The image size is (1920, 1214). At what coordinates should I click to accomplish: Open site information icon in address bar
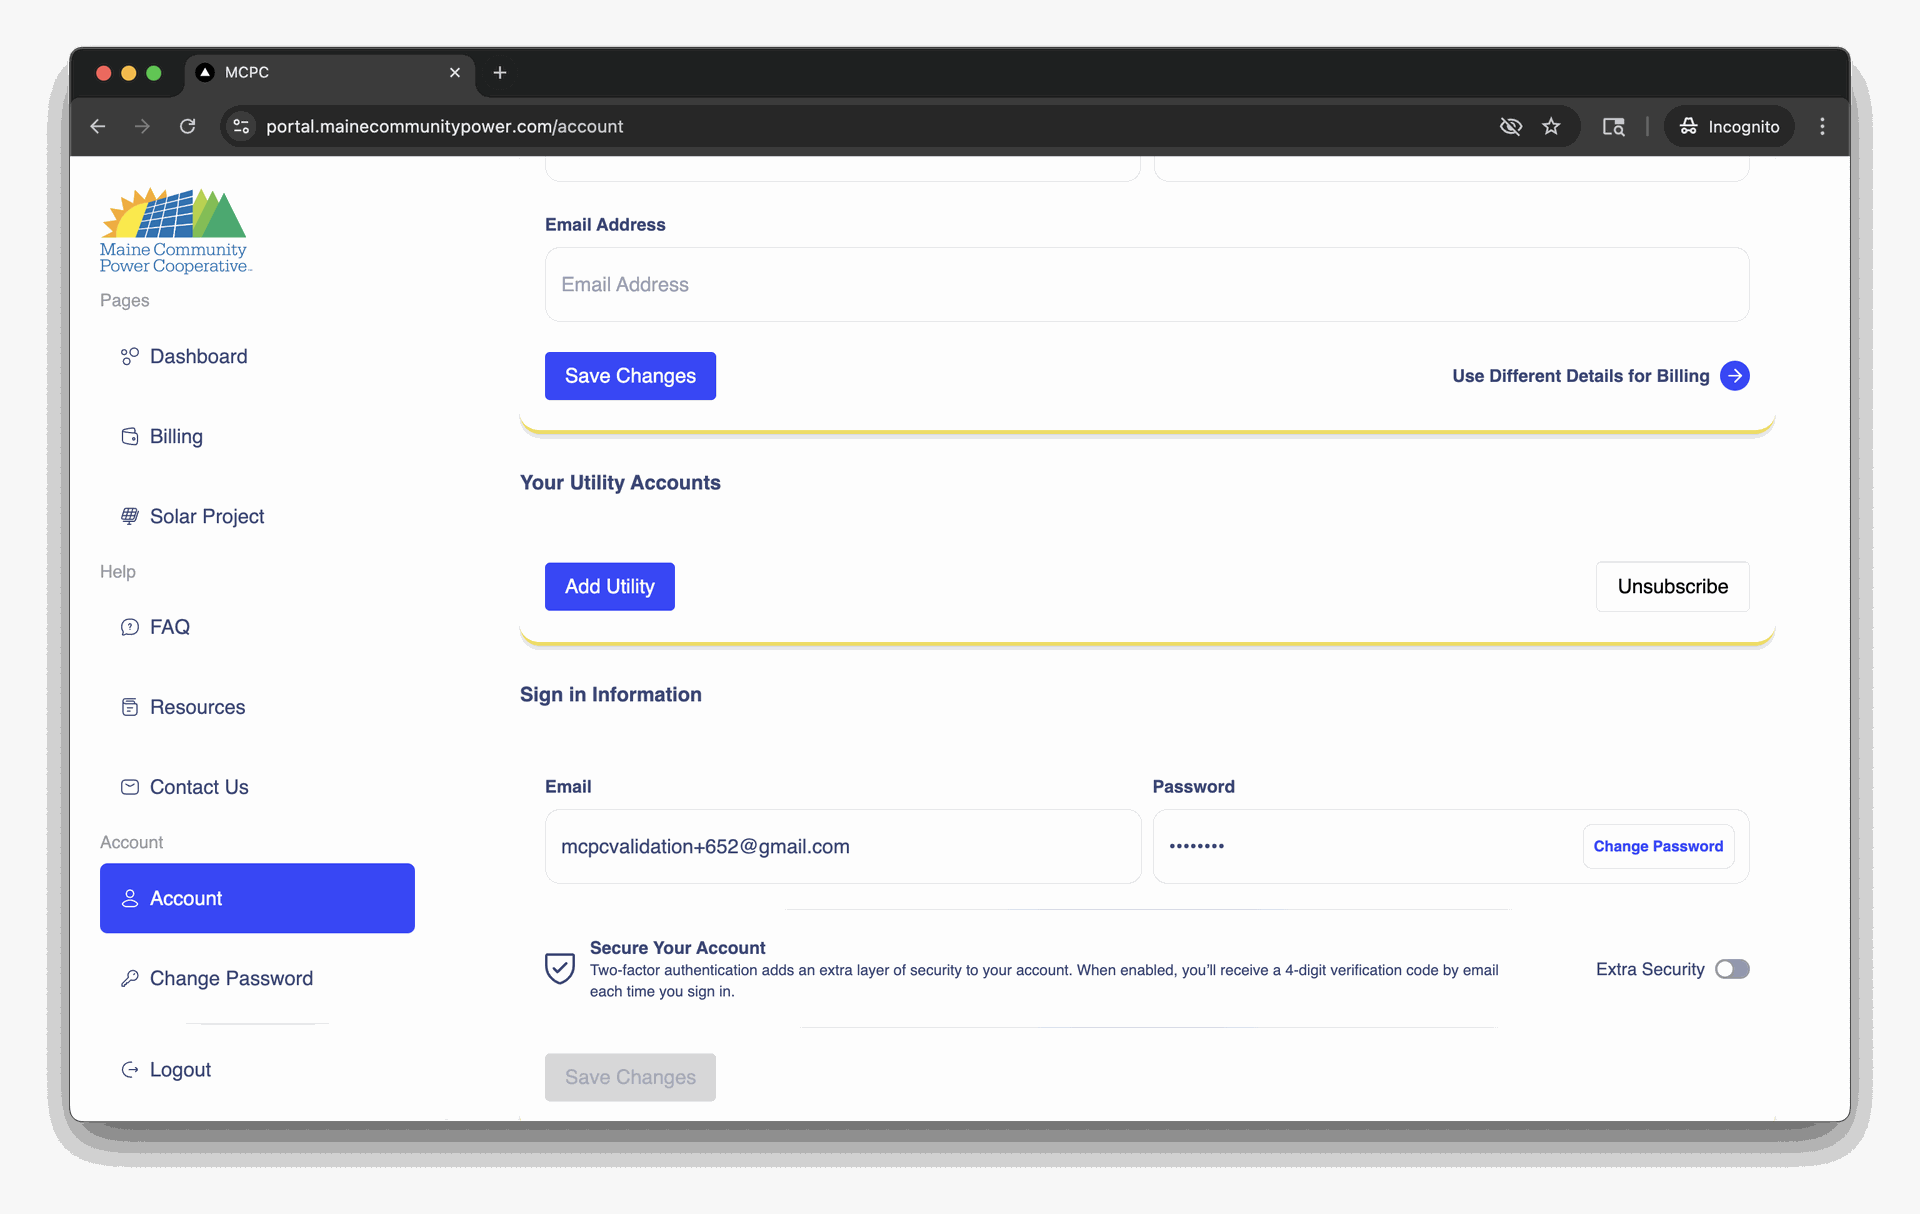(x=241, y=126)
